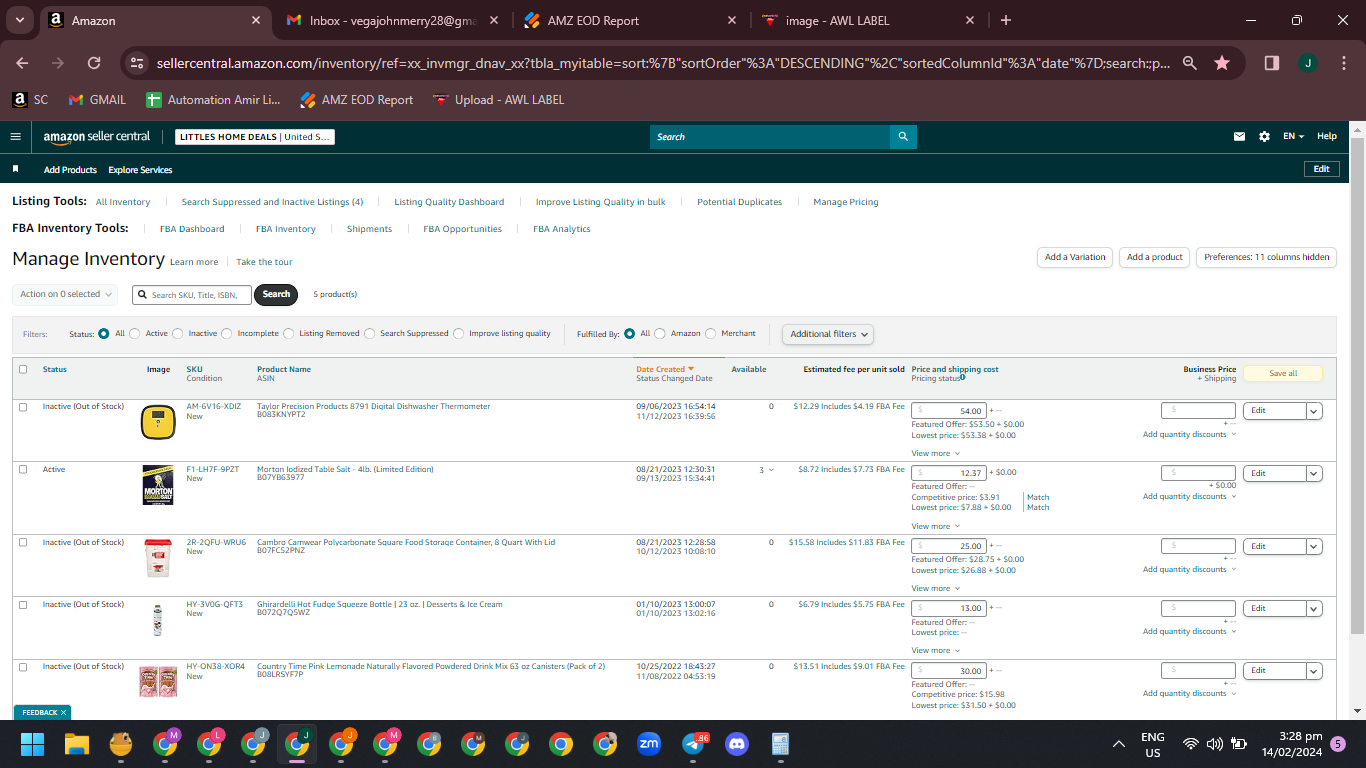Reload the Seller Central page

click(94, 63)
